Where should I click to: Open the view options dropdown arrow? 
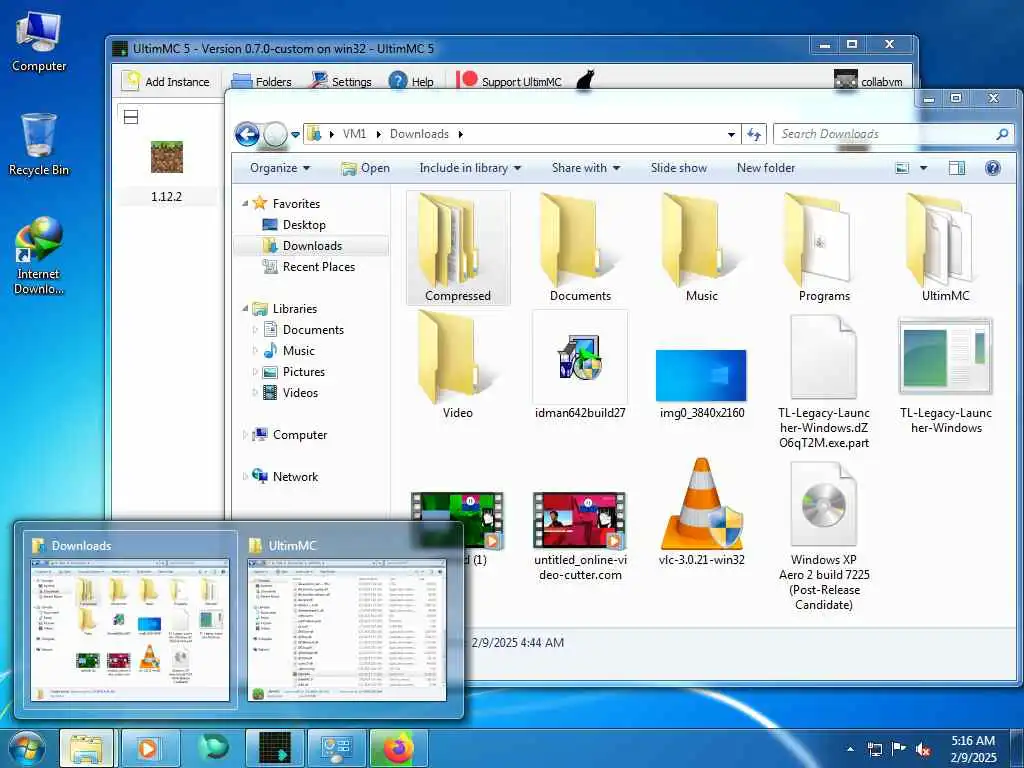coord(923,168)
